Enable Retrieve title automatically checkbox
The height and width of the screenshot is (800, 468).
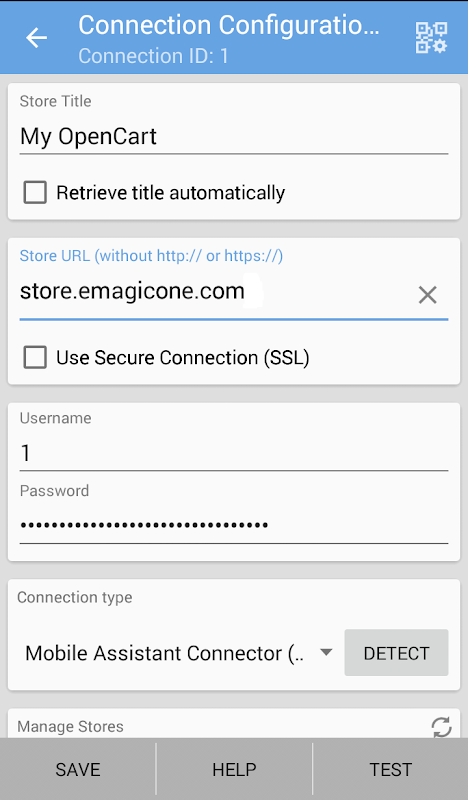tap(35, 192)
